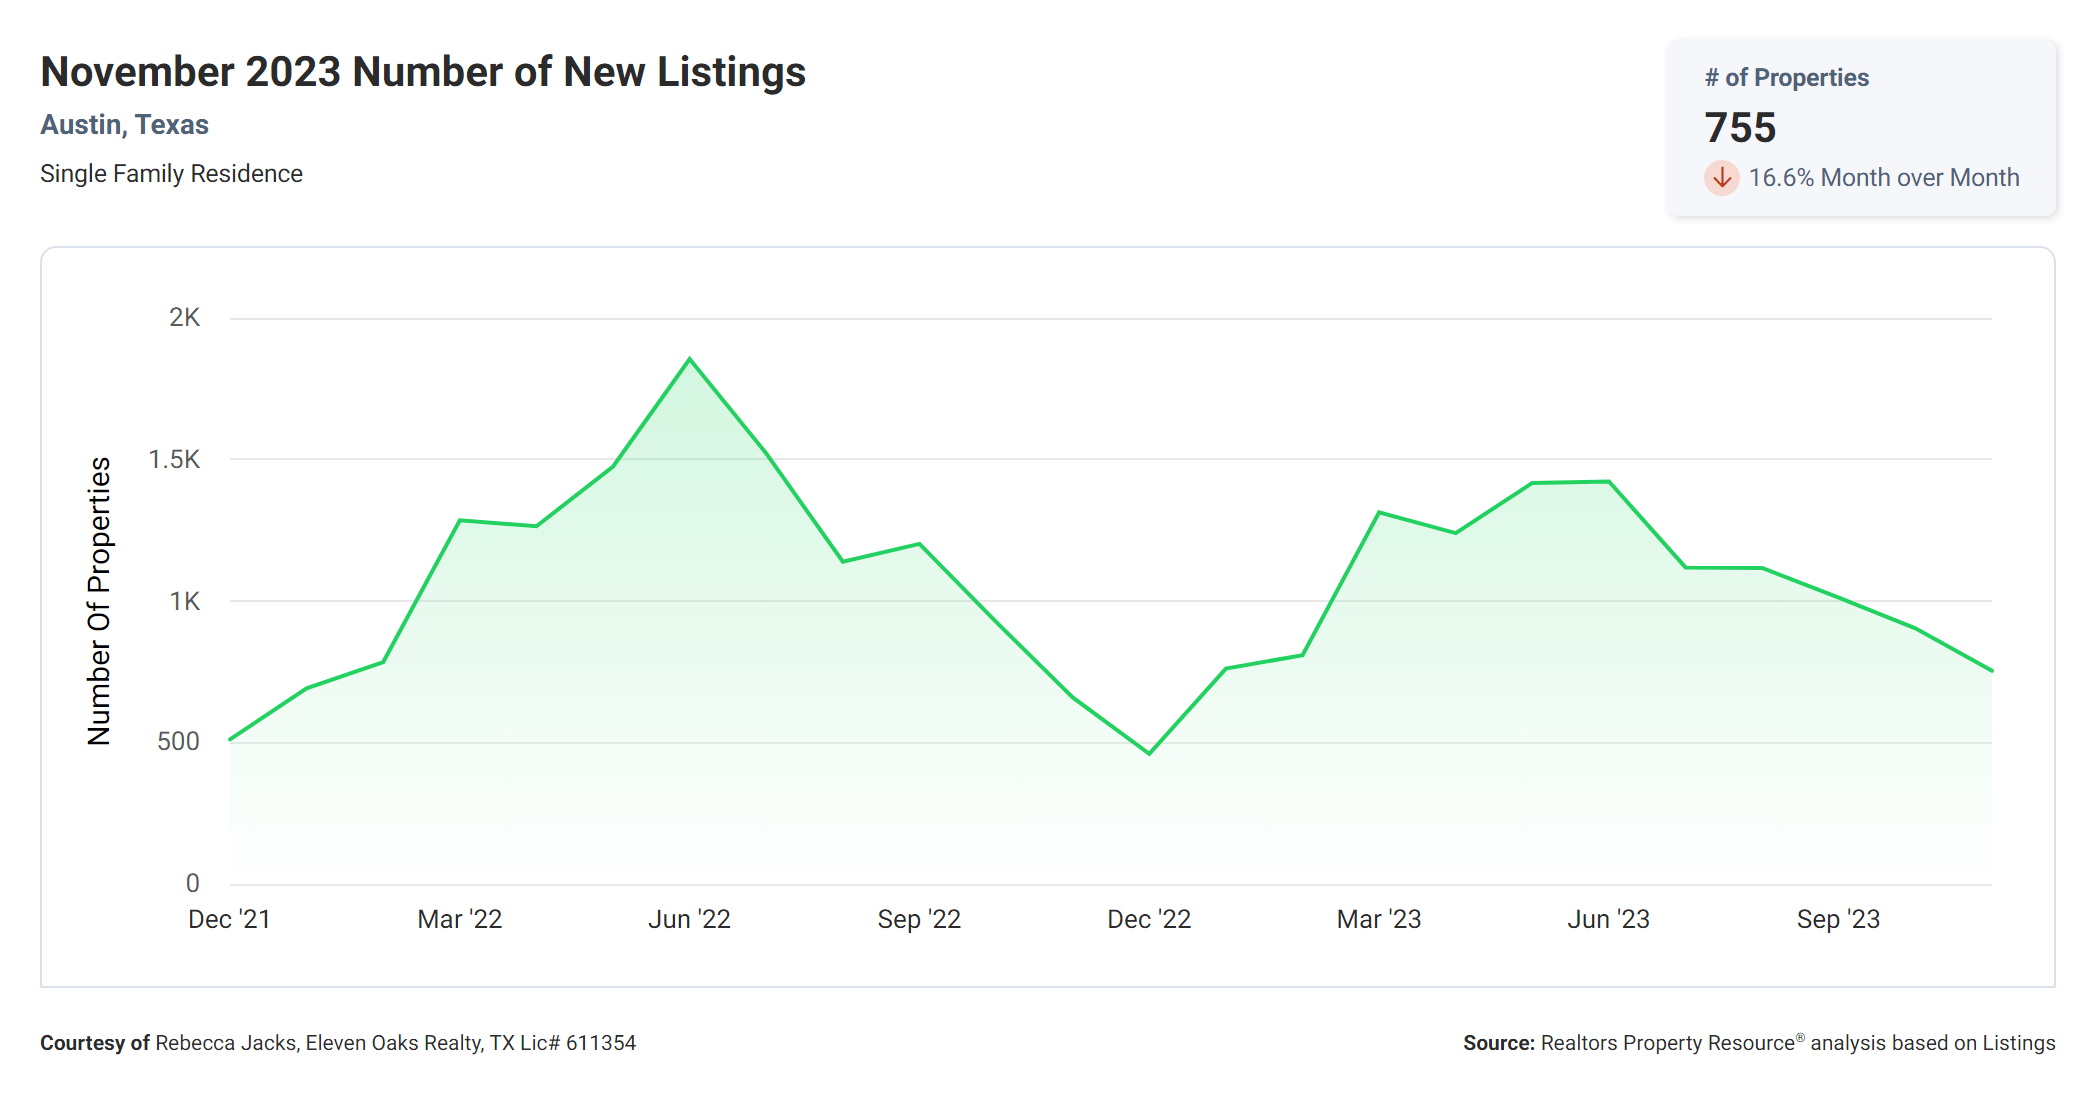Click the 2K y-axis label

(184, 318)
